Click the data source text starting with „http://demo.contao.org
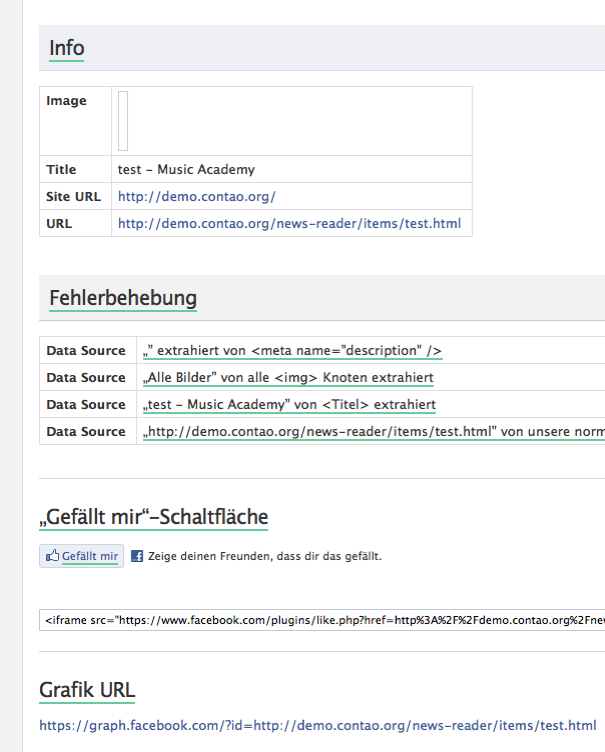Image resolution: width=605 pixels, height=752 pixels. [x=374, y=431]
